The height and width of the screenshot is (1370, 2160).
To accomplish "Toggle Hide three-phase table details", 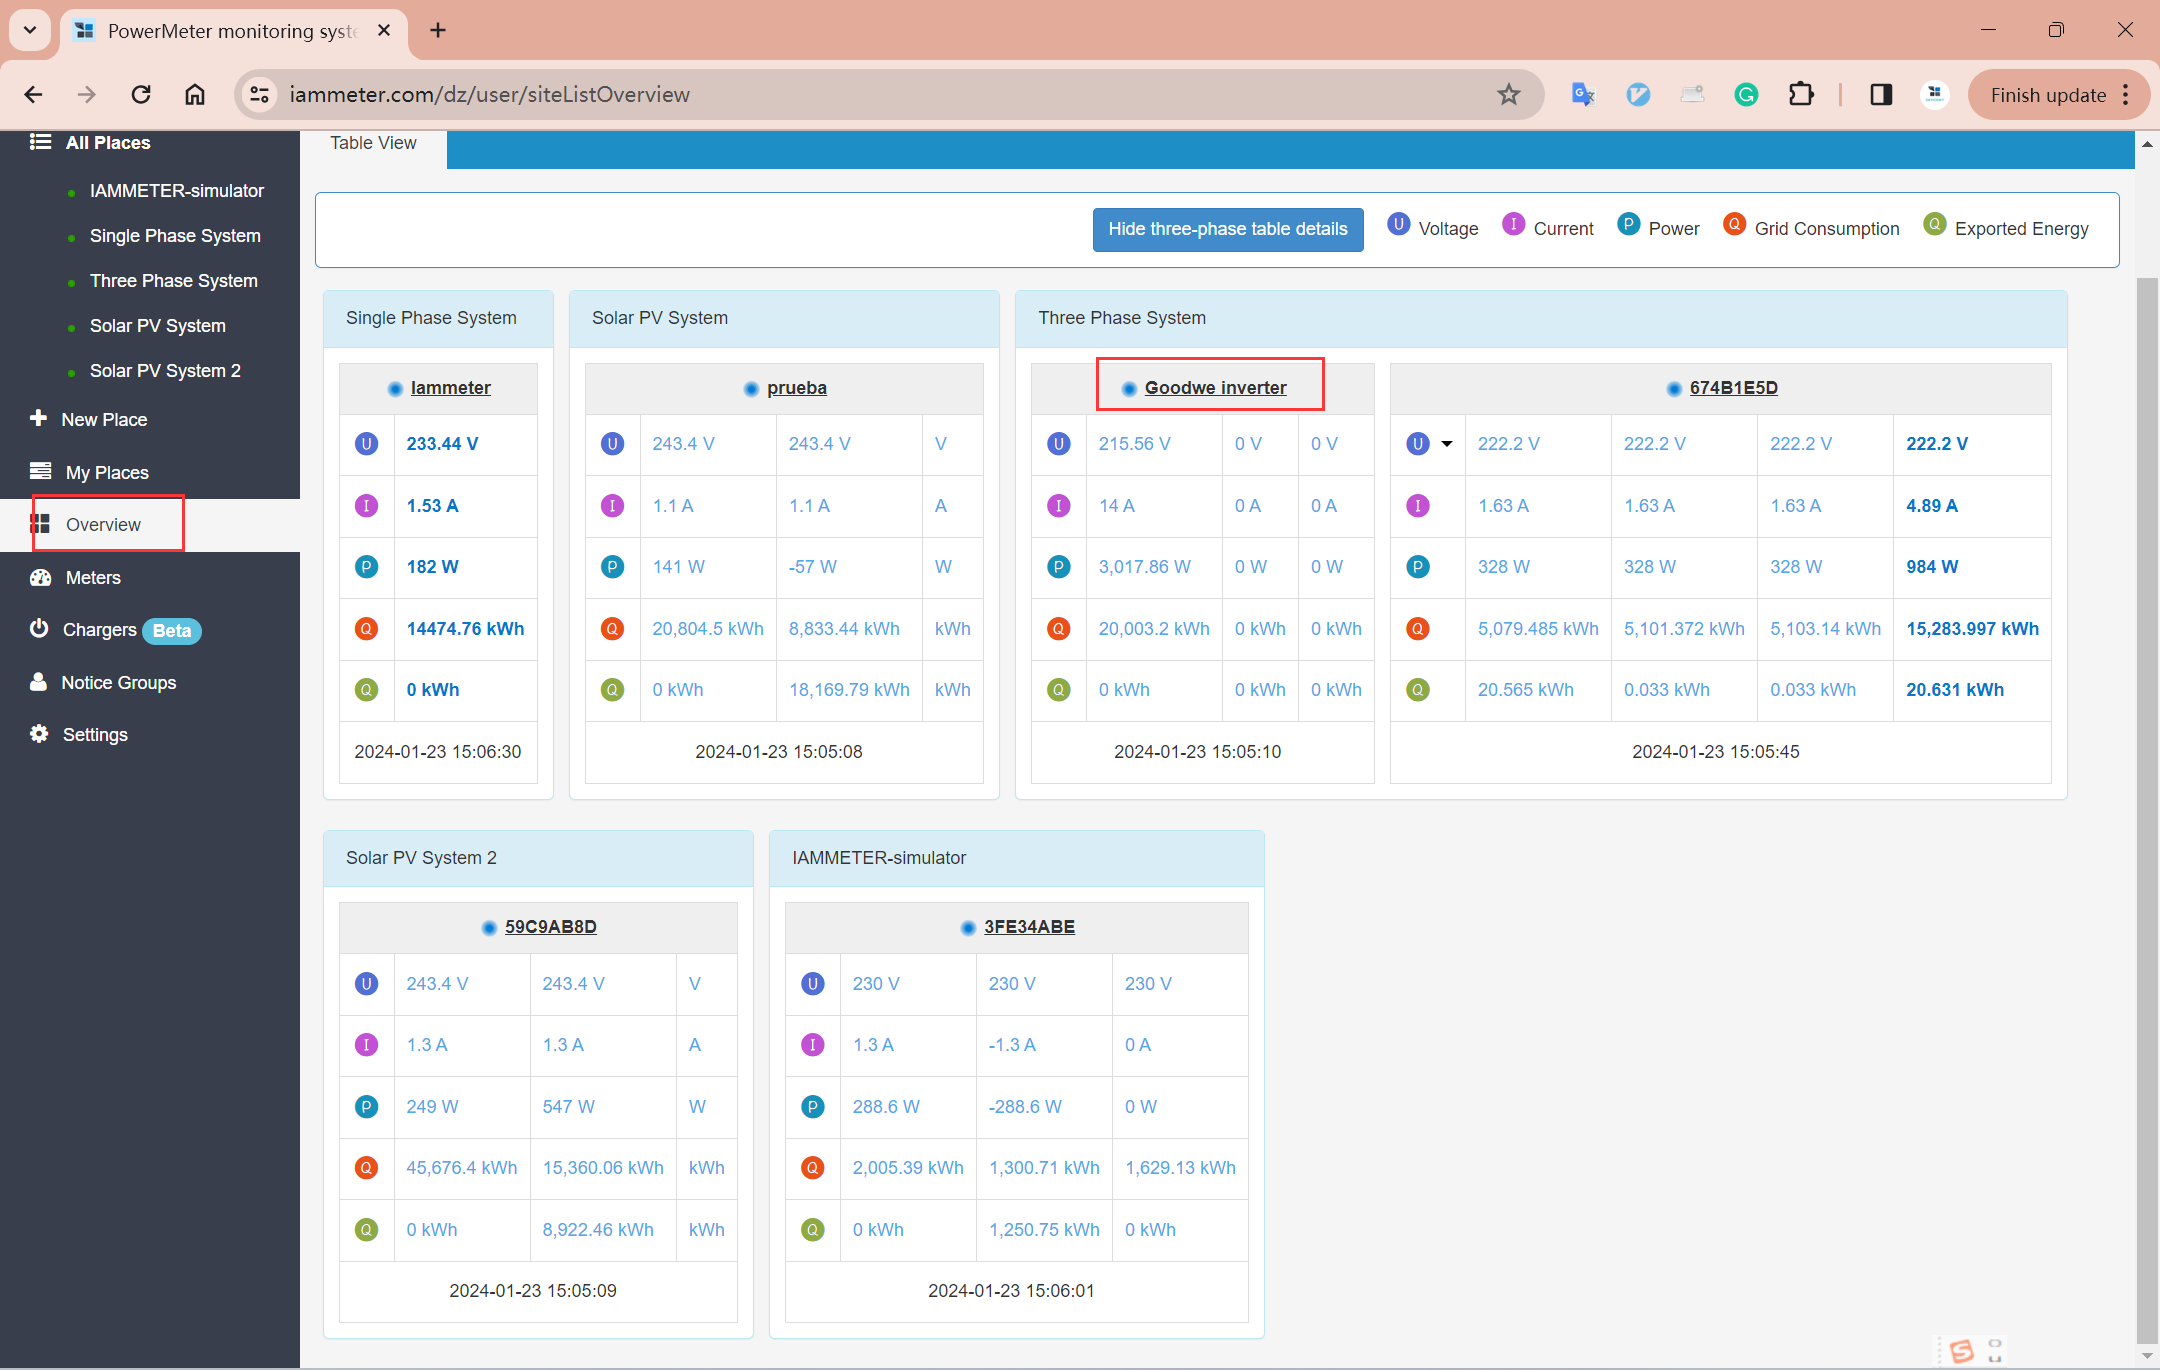I will (x=1227, y=229).
